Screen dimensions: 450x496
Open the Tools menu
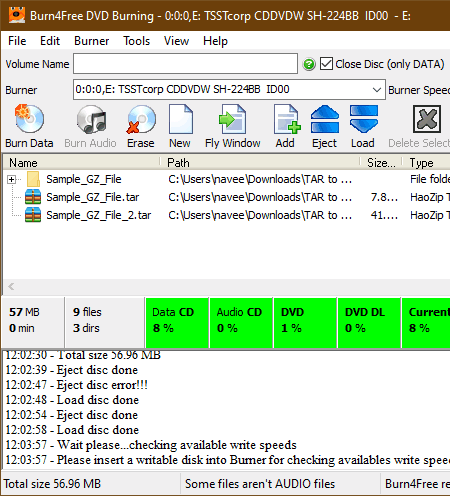pyautogui.click(x=137, y=41)
